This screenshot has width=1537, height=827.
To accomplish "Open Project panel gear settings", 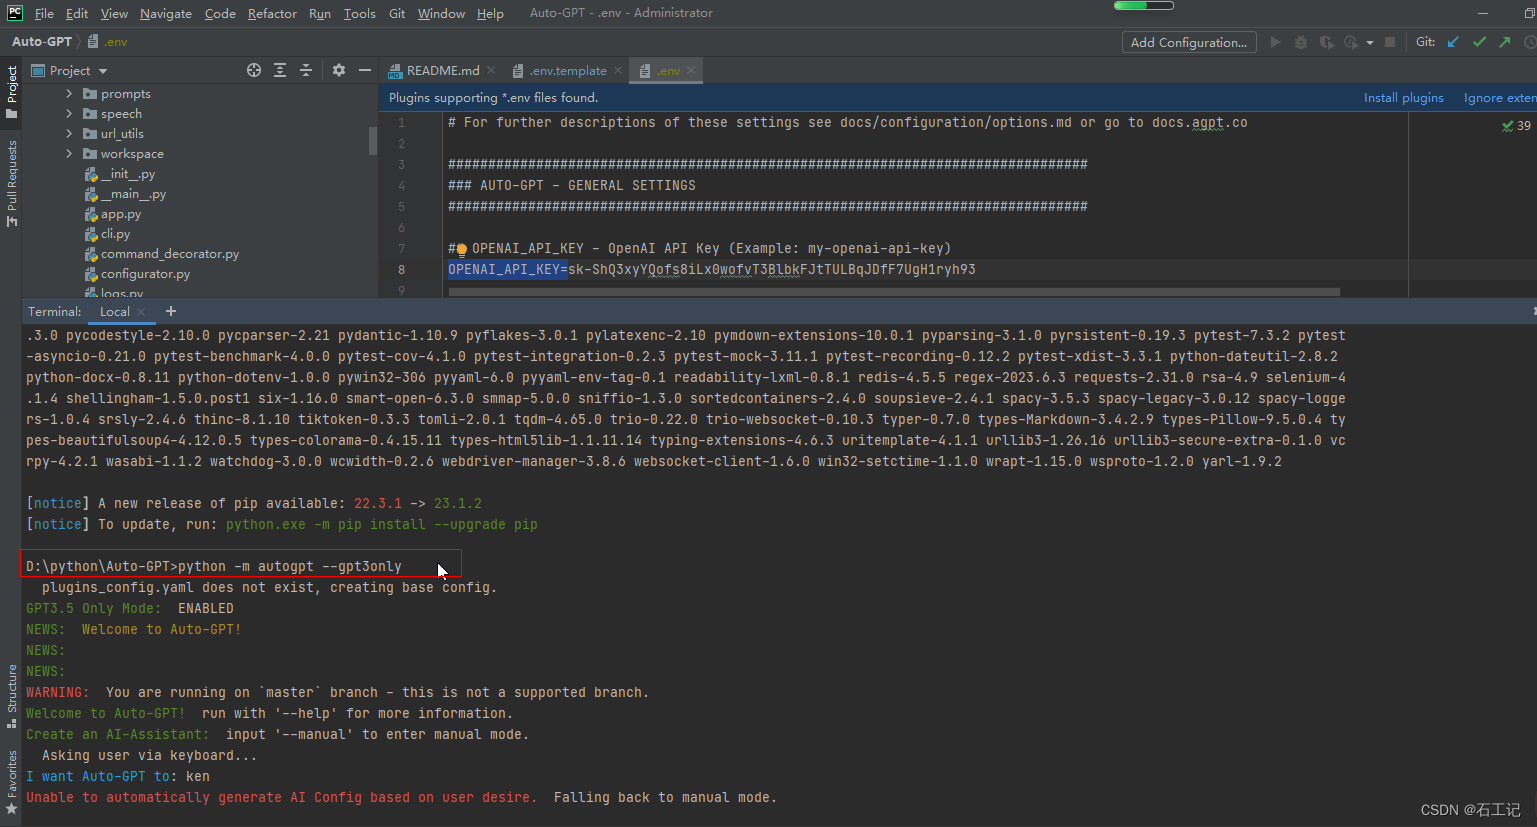I will (339, 70).
